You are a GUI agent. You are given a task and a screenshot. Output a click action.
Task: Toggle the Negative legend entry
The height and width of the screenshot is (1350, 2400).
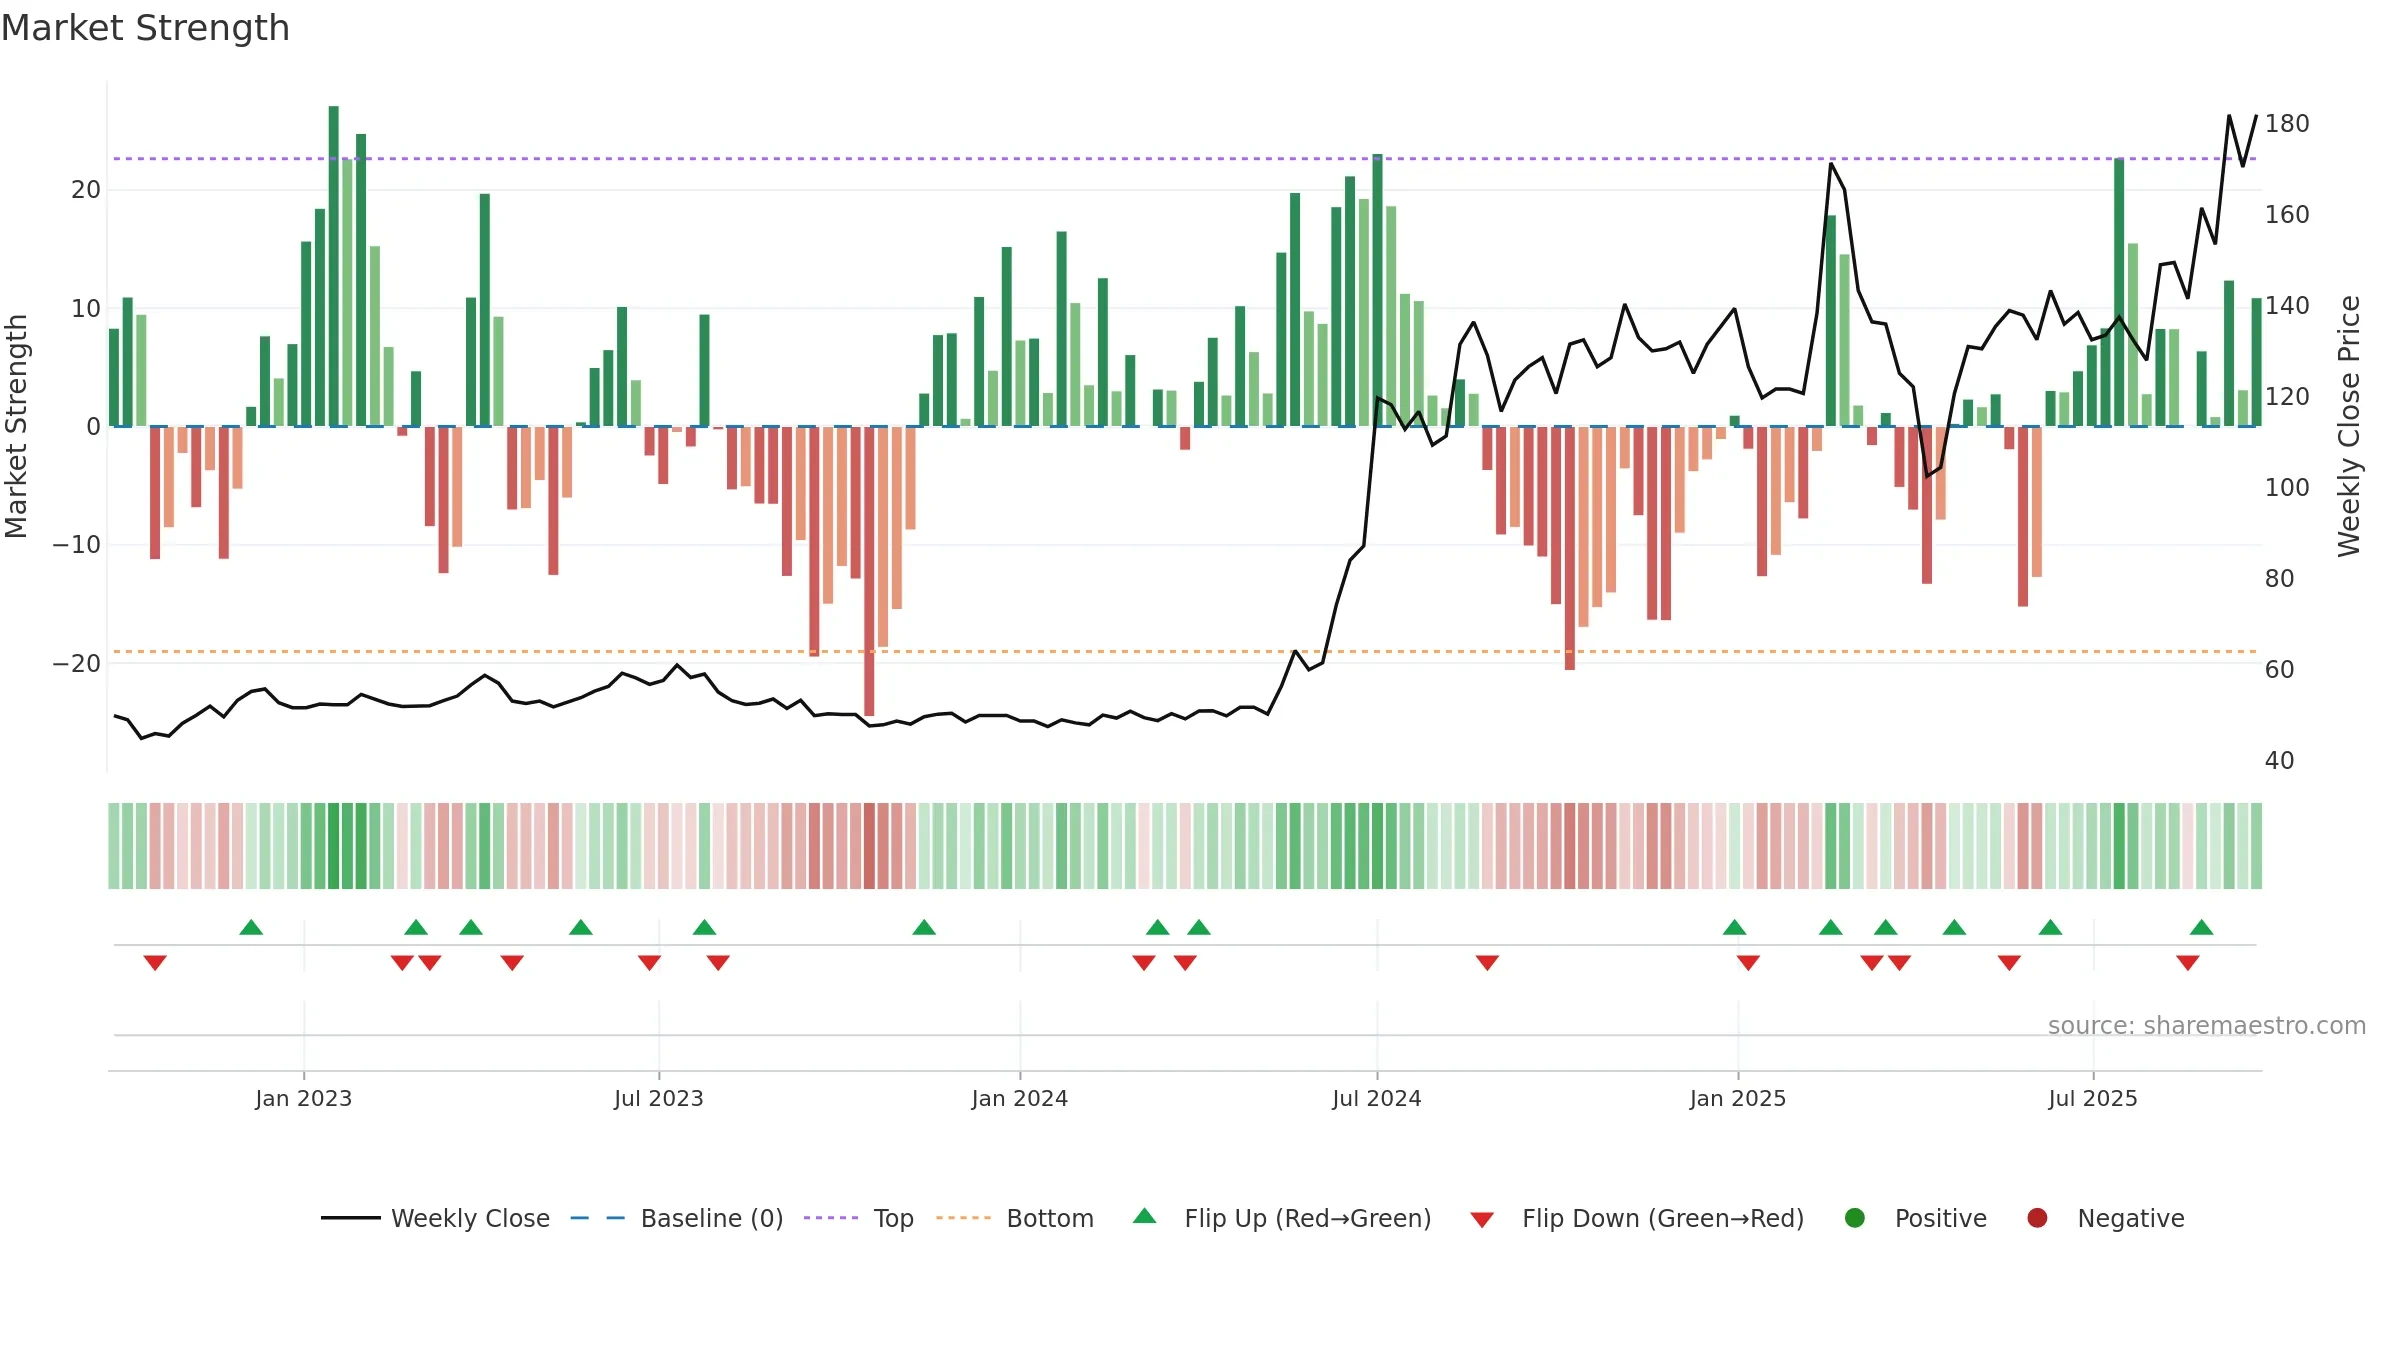tap(2105, 1218)
